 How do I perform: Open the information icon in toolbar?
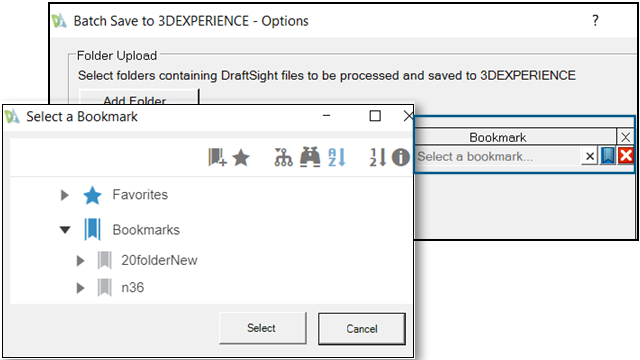point(400,157)
